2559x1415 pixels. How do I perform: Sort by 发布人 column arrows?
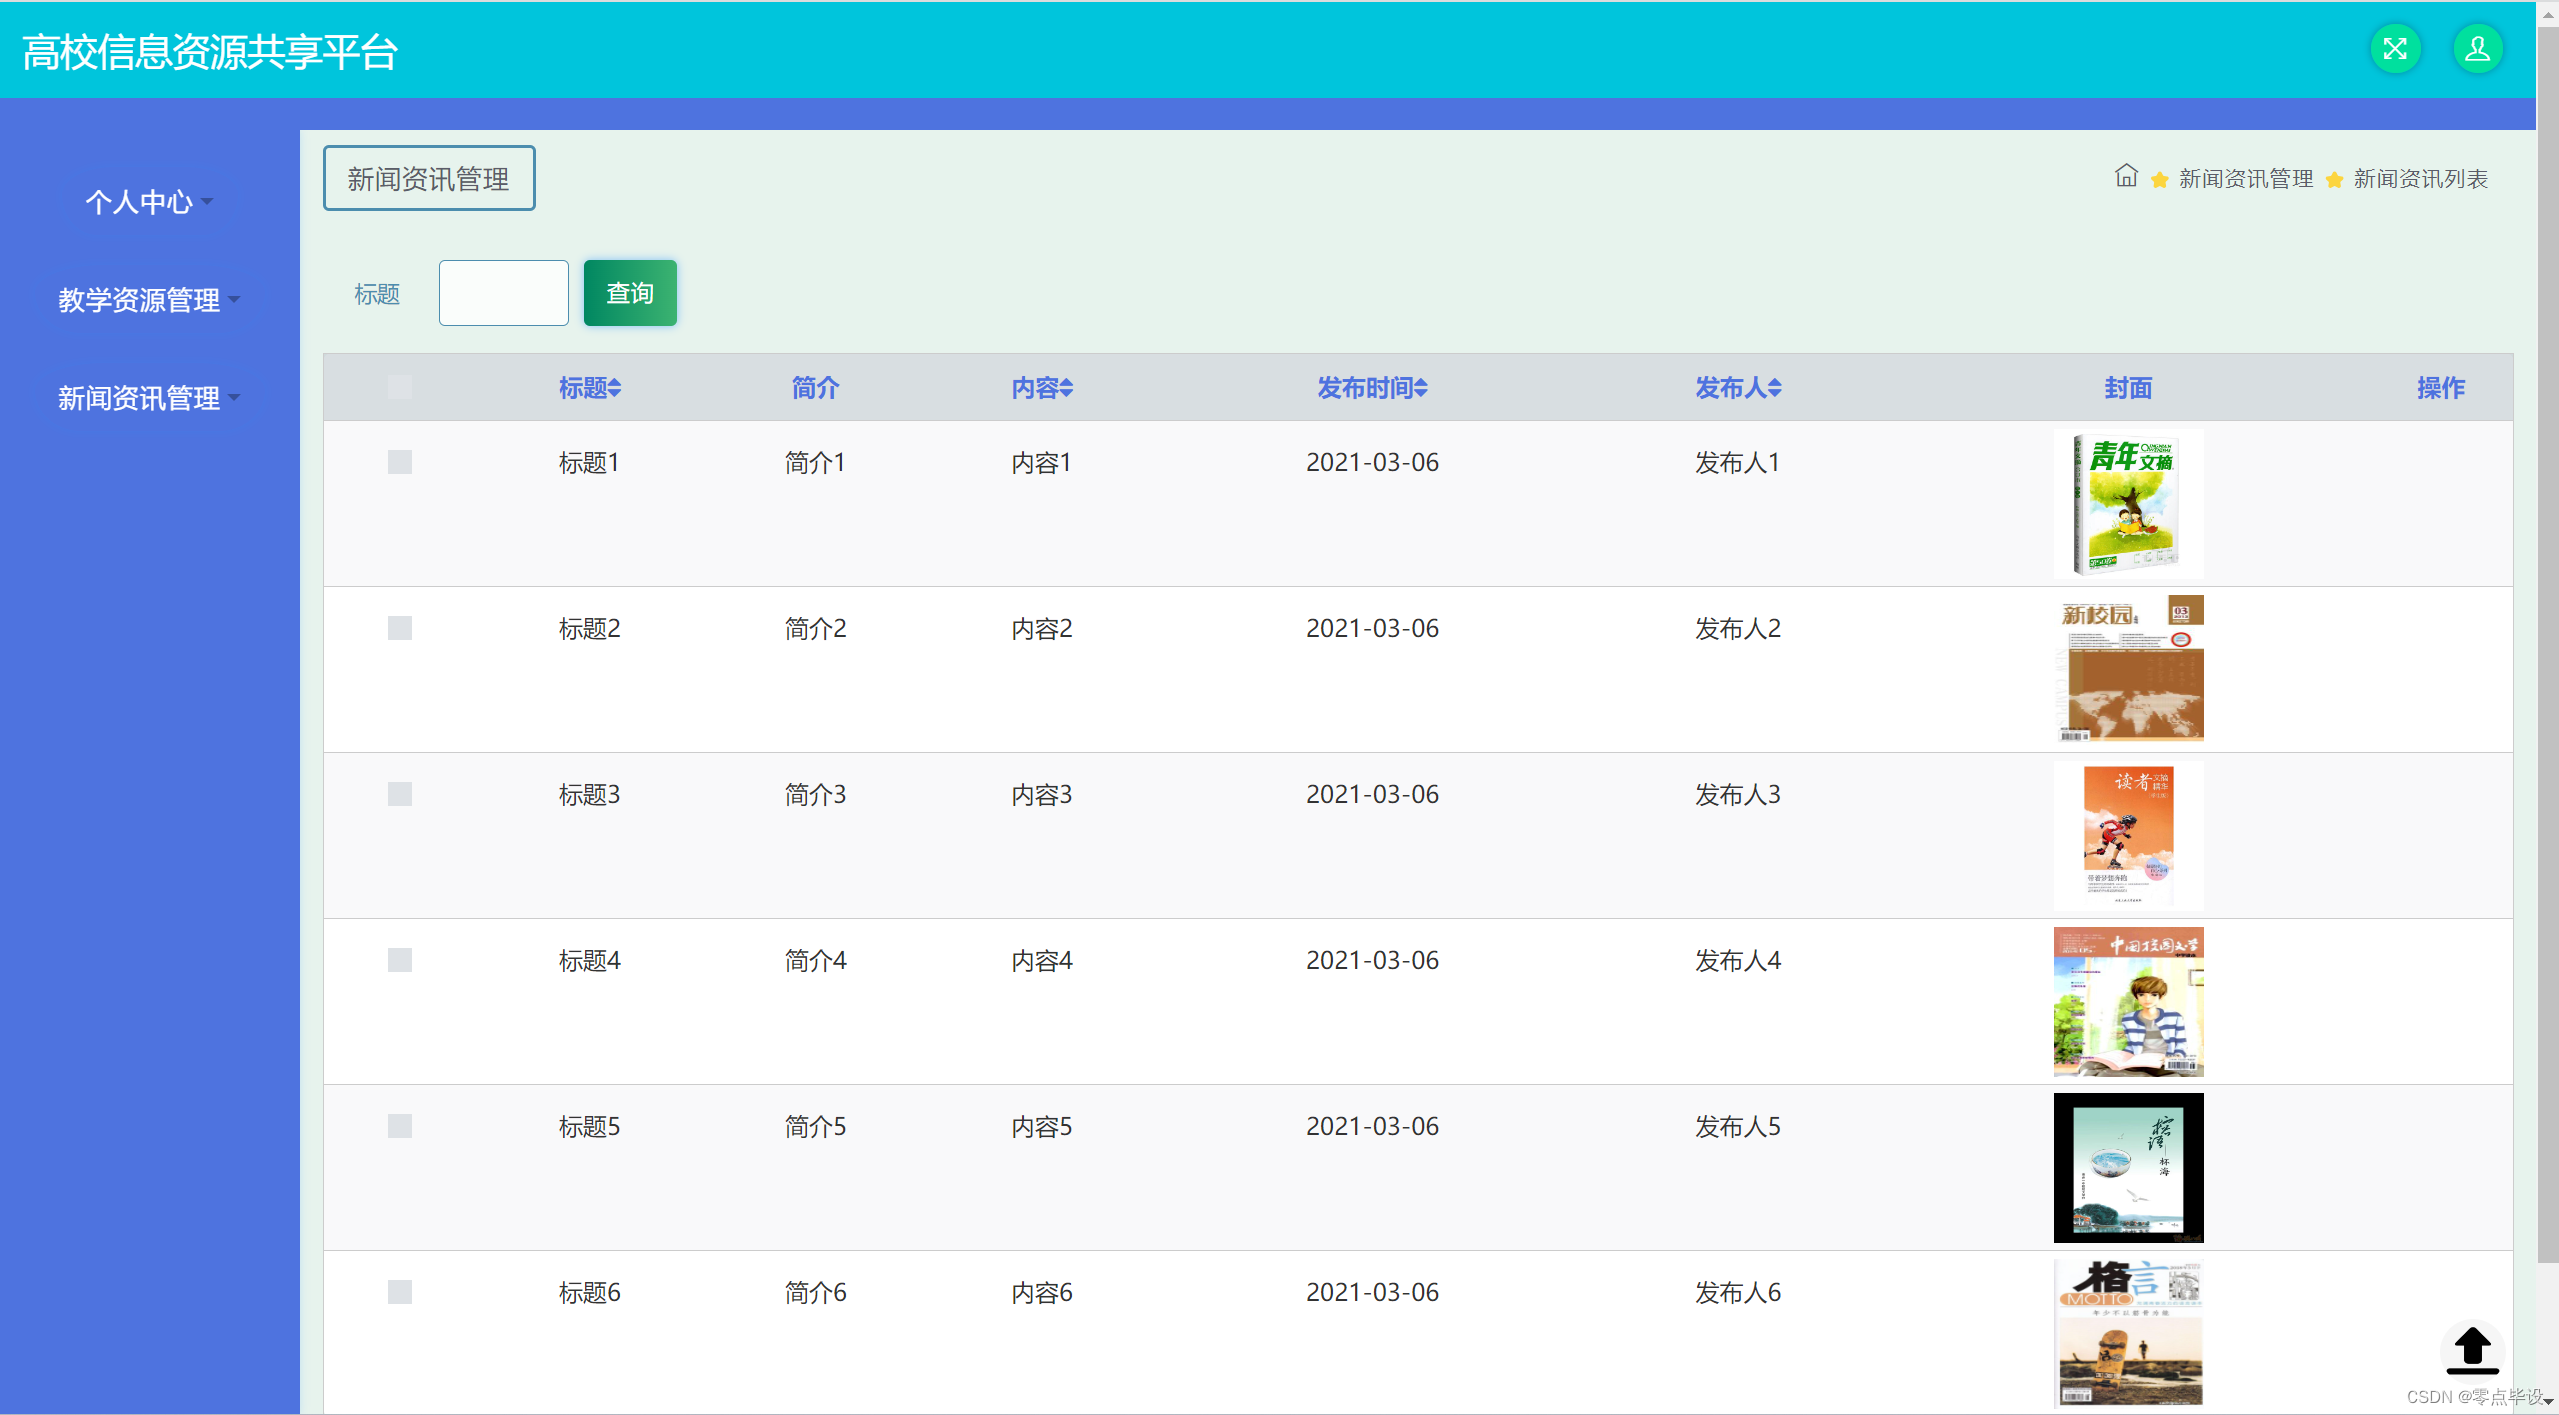pyautogui.click(x=1775, y=388)
